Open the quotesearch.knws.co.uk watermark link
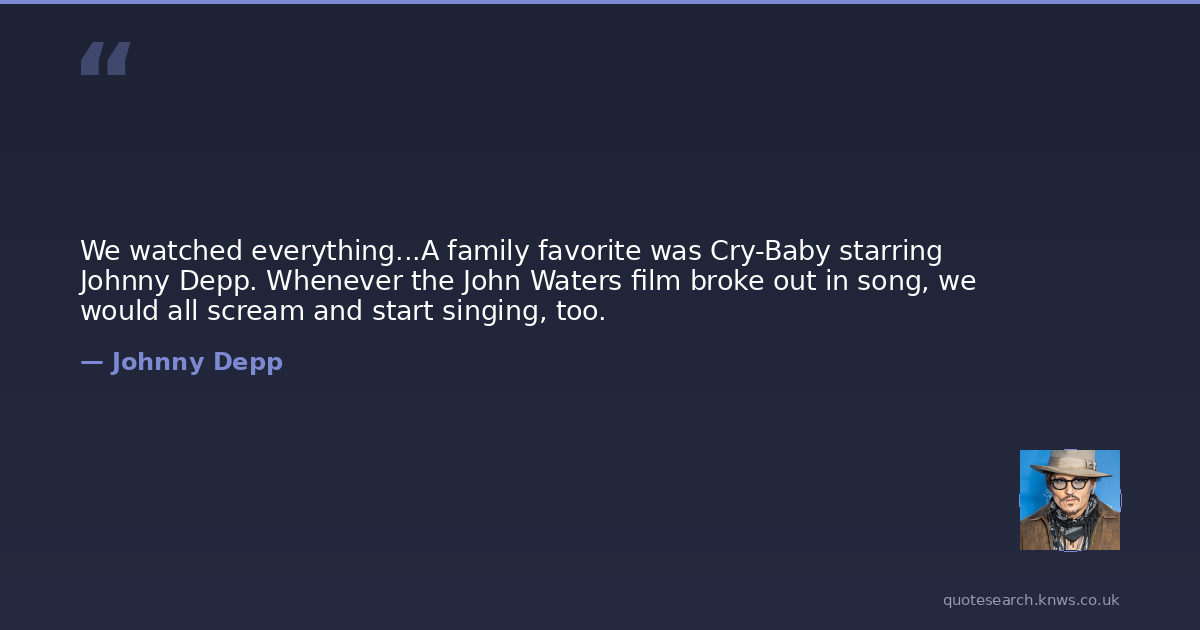This screenshot has width=1200, height=630. click(x=1031, y=600)
